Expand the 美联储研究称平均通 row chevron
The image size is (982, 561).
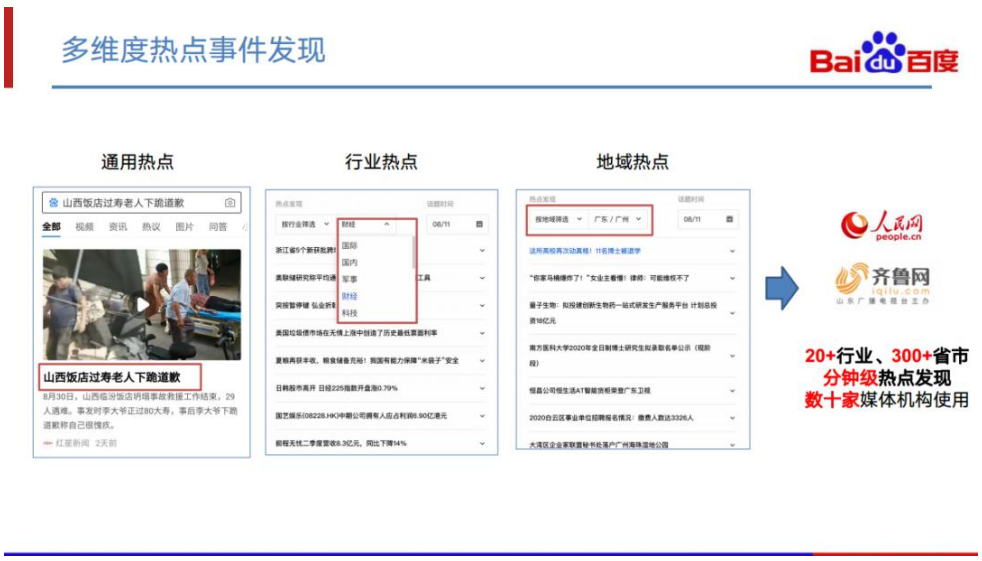[482, 278]
